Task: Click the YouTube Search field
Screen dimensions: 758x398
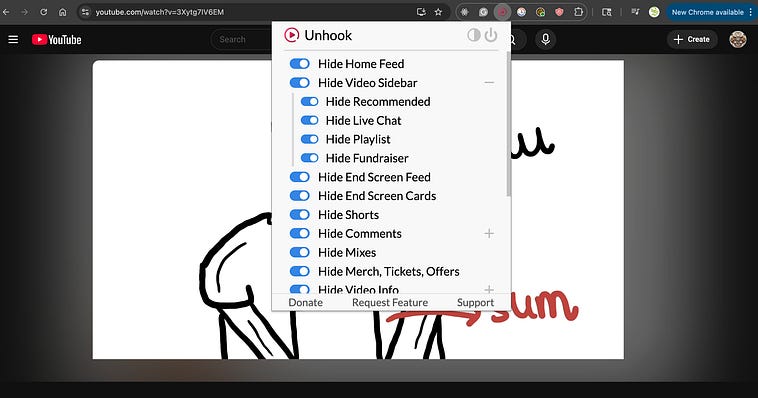Action: pos(242,39)
